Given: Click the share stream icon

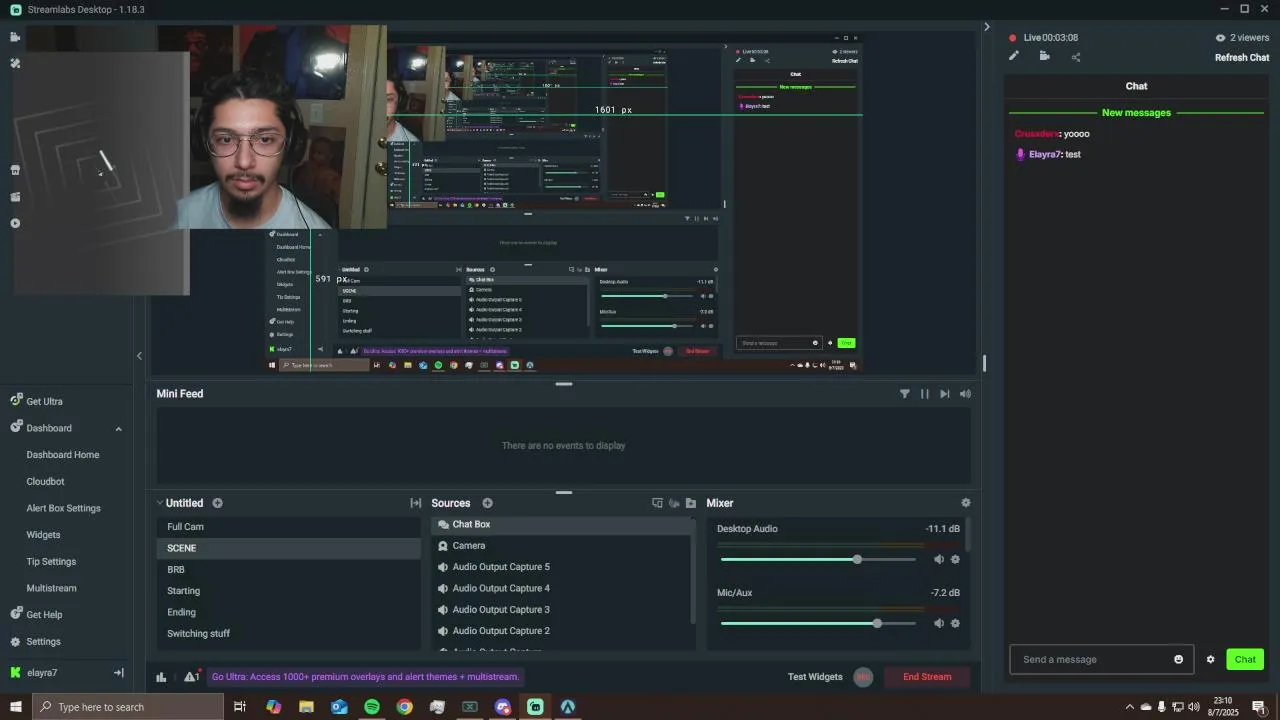Looking at the screenshot, I should [1076, 57].
